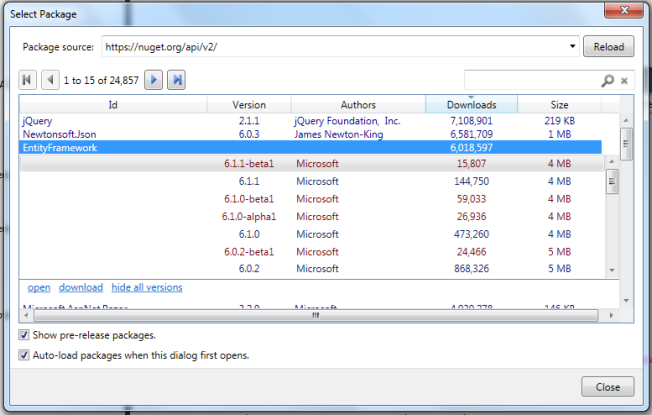The height and width of the screenshot is (415, 652).
Task: Toggle Show pre-release packages checkbox
Action: point(25,335)
